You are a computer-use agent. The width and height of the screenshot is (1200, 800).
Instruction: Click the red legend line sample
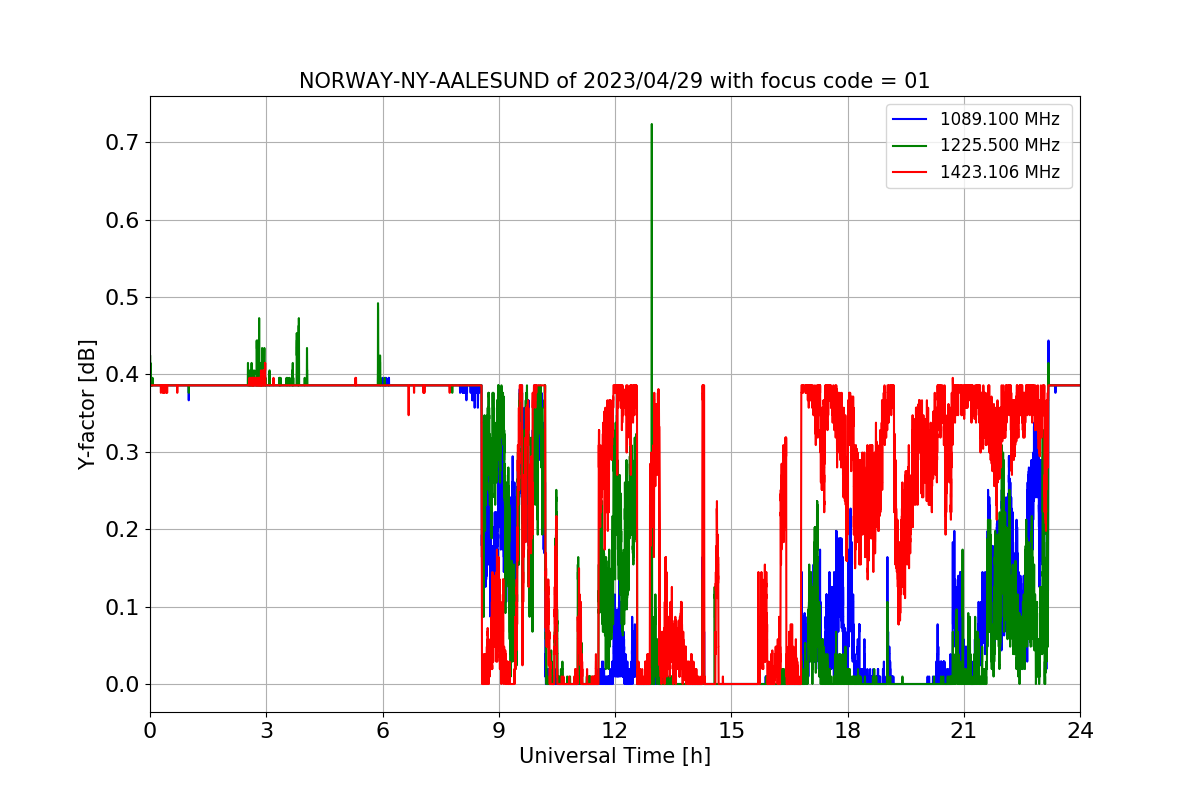pyautogui.click(x=911, y=172)
